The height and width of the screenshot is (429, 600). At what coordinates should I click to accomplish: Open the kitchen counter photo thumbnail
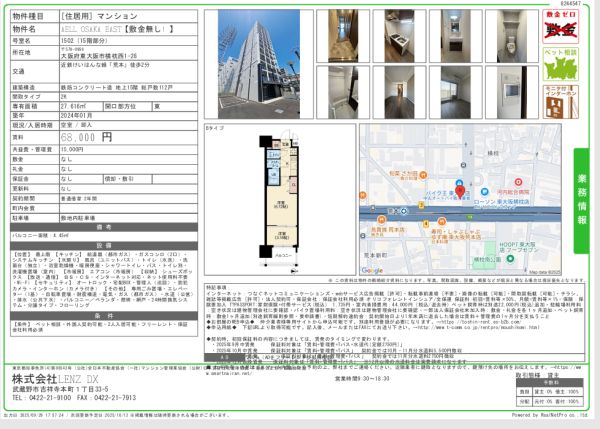(x=399, y=36)
